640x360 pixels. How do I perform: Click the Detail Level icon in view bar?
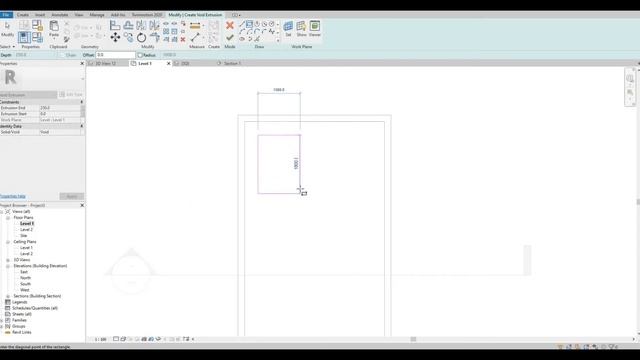tap(116, 339)
